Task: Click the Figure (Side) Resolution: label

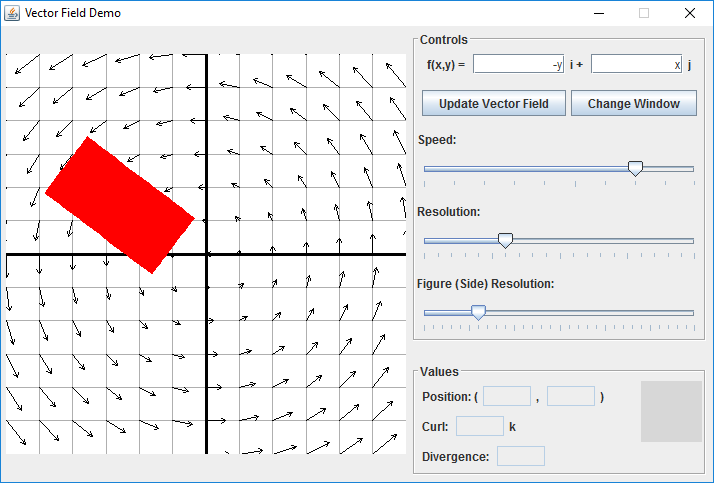Action: pyautogui.click(x=485, y=284)
